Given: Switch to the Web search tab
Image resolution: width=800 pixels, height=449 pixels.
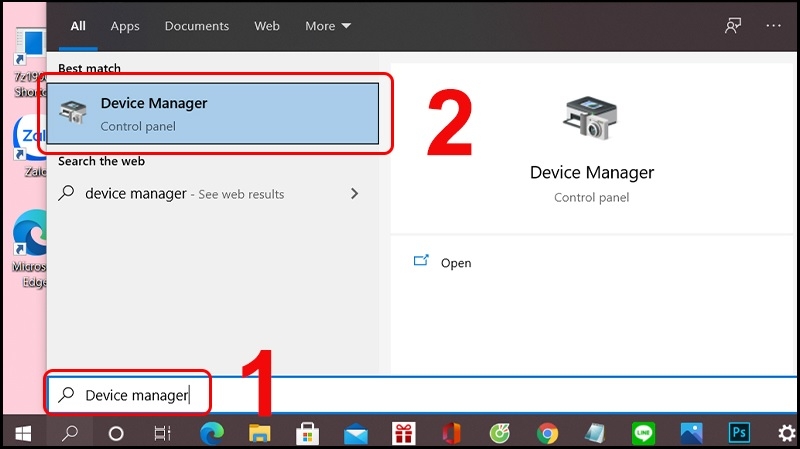Looking at the screenshot, I should pyautogui.click(x=267, y=26).
